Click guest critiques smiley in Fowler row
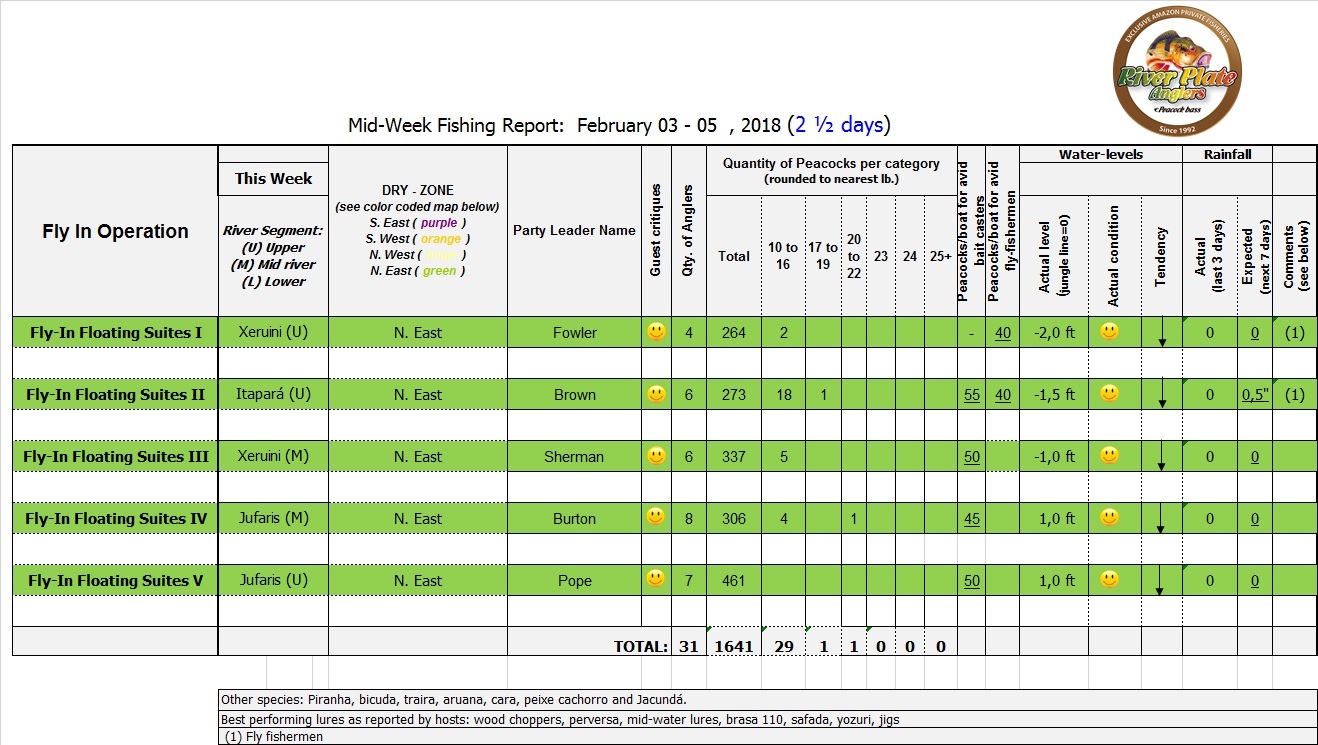 point(656,331)
